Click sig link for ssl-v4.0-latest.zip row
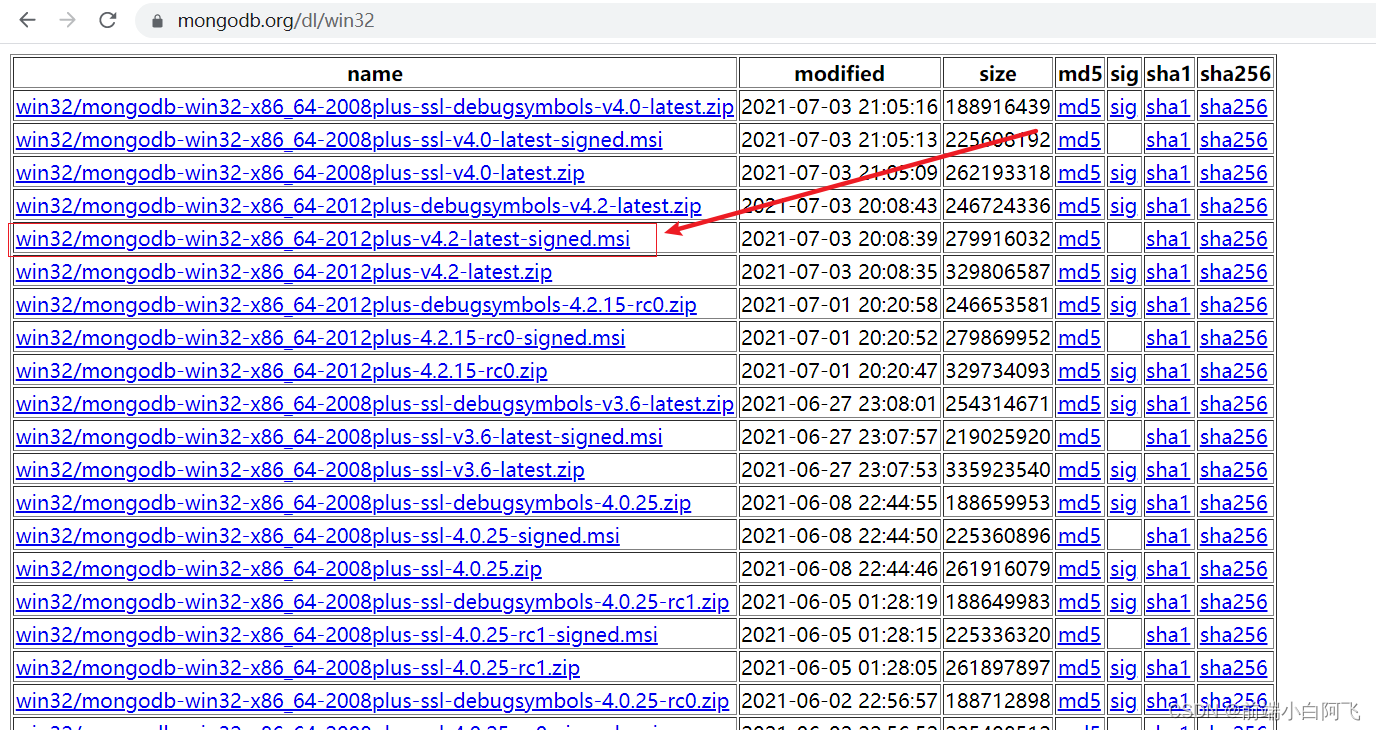The image size is (1376, 730). [1124, 173]
